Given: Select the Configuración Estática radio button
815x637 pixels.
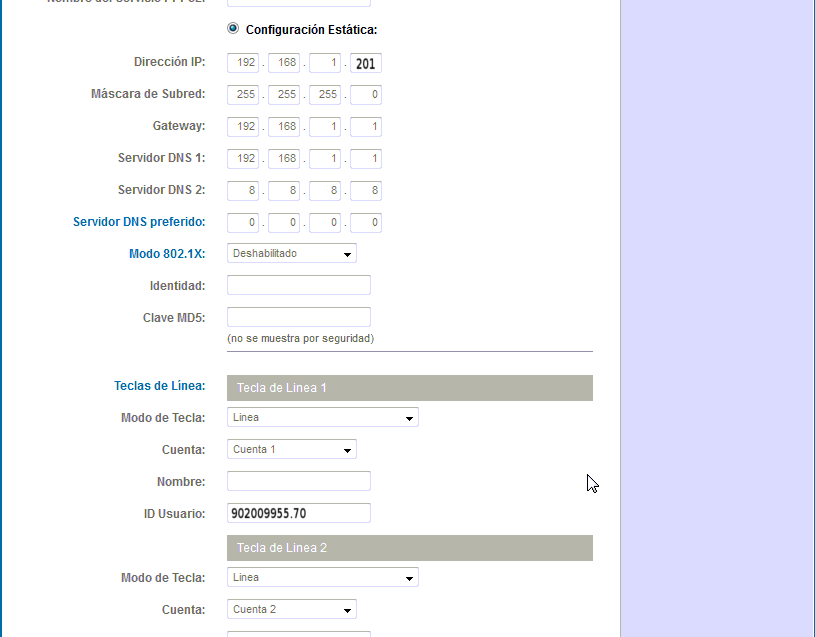Looking at the screenshot, I should click(x=233, y=28).
